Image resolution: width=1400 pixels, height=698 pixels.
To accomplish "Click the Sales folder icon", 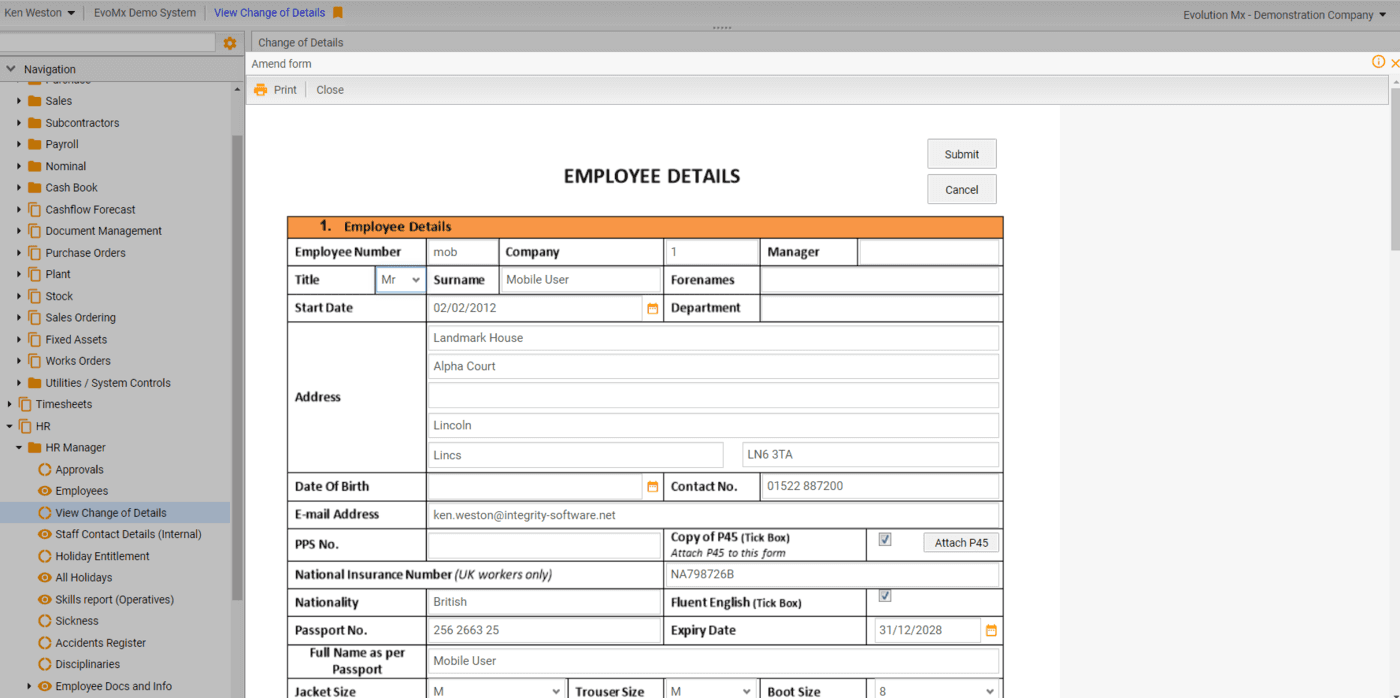I will [x=35, y=101].
